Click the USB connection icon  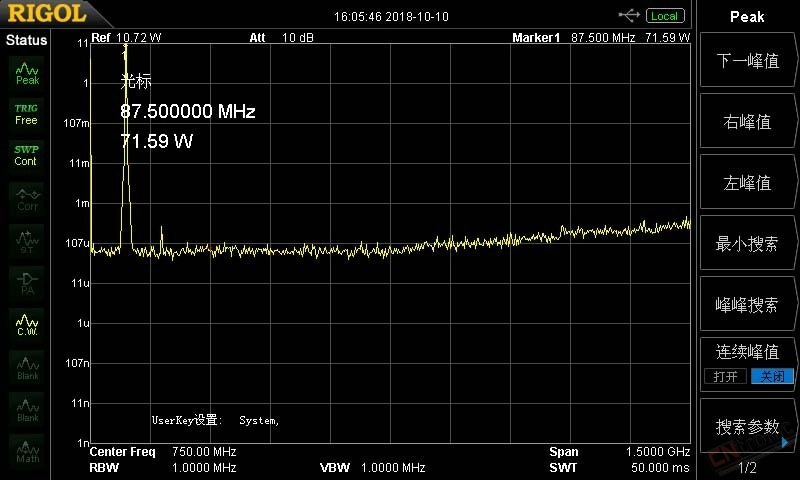pyautogui.click(x=629, y=15)
